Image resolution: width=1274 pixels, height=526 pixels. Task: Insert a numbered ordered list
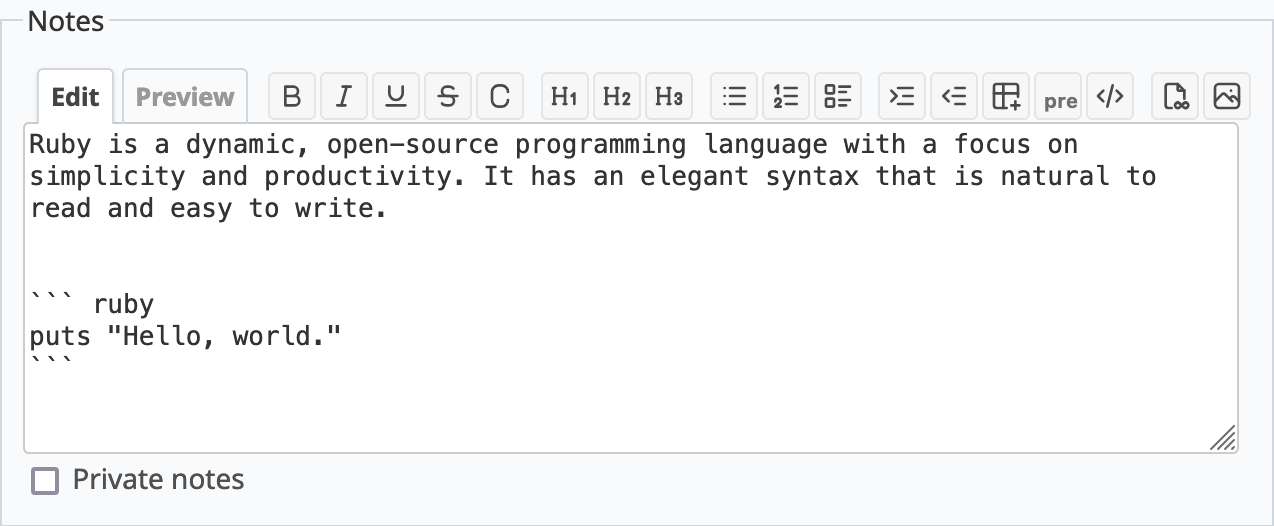coord(786,96)
